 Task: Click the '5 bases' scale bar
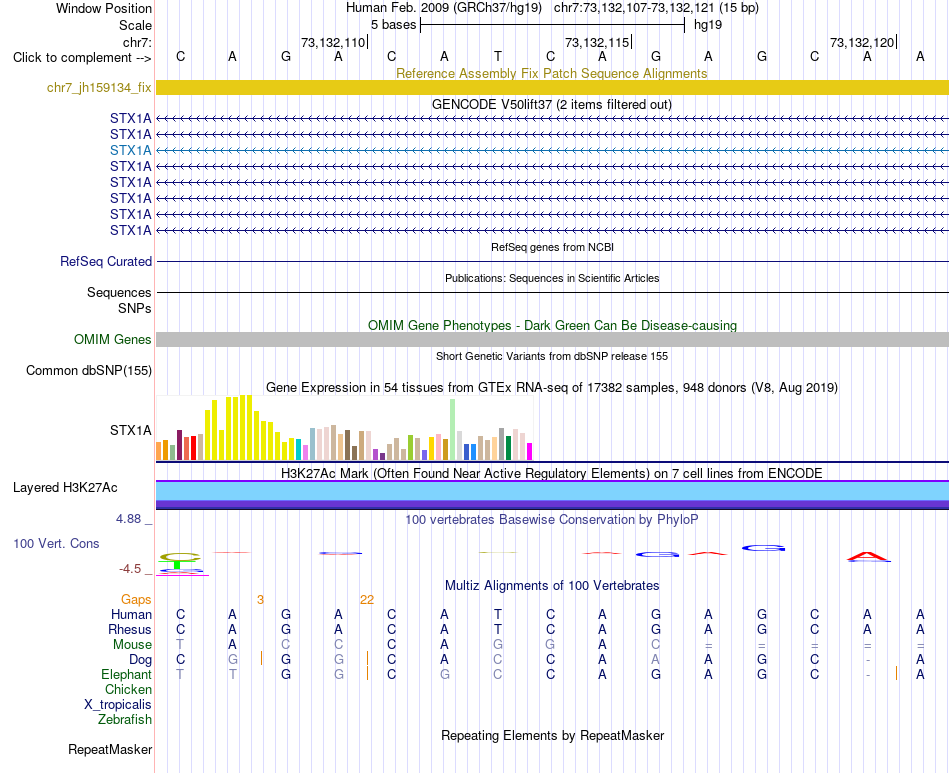tap(552, 25)
